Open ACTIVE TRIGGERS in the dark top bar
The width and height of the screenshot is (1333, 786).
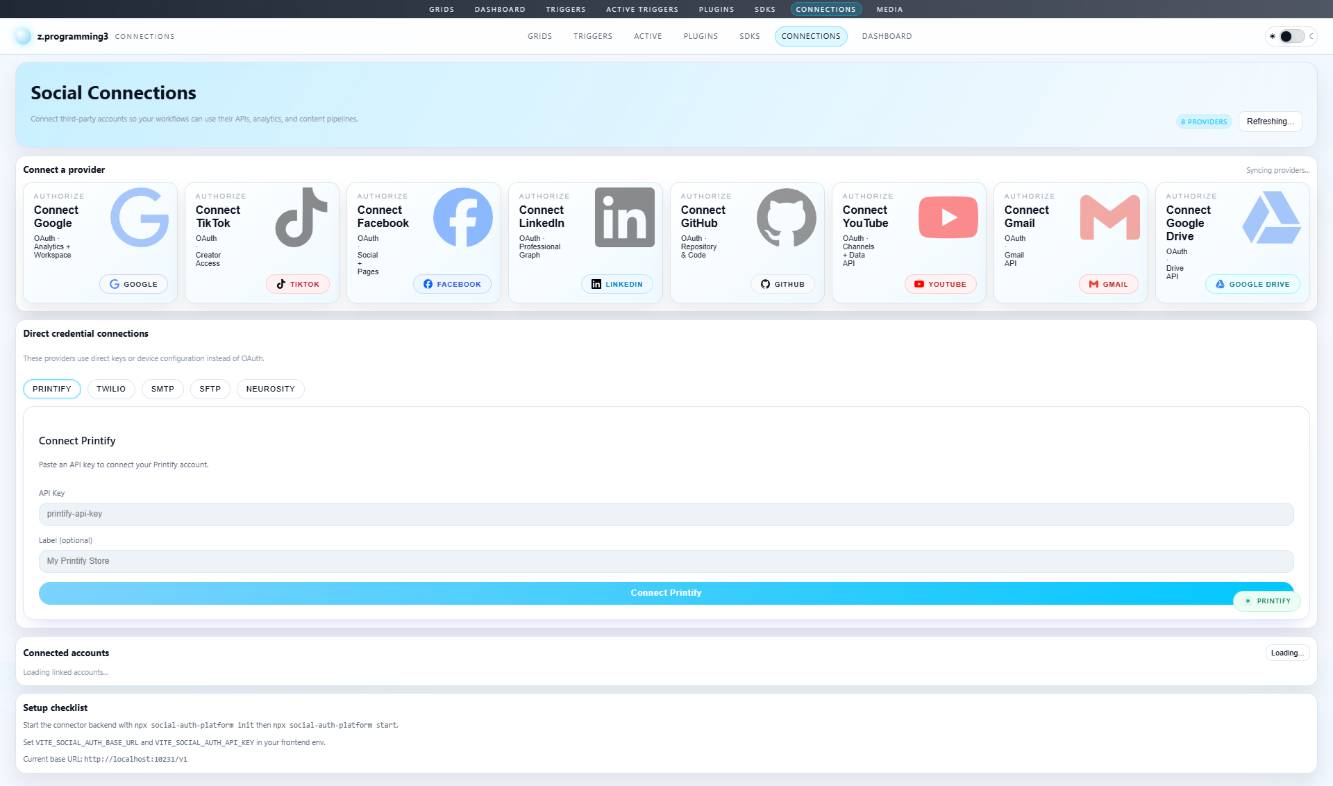(x=642, y=9)
